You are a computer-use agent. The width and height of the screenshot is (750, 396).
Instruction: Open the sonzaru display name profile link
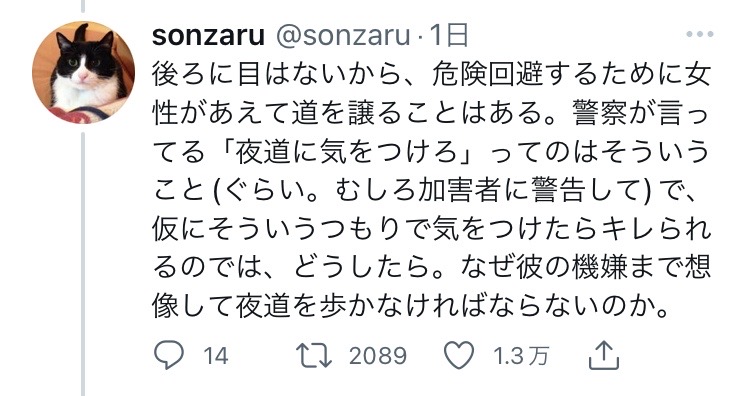tap(208, 36)
